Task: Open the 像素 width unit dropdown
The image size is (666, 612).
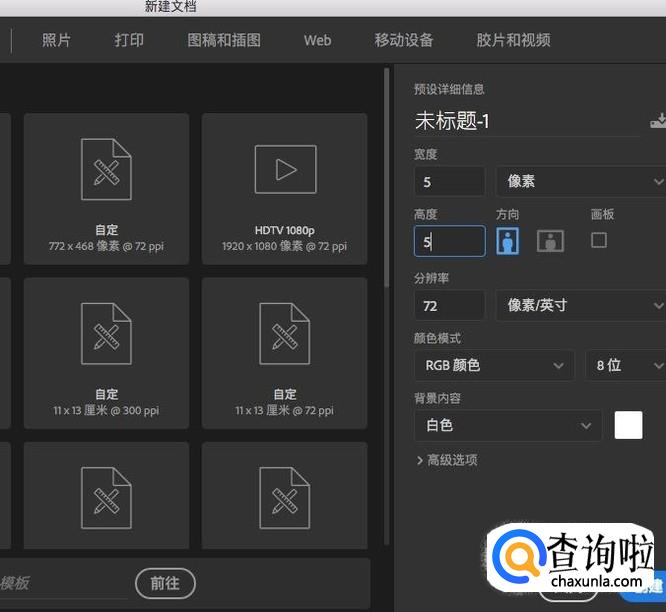Action: coord(580,181)
